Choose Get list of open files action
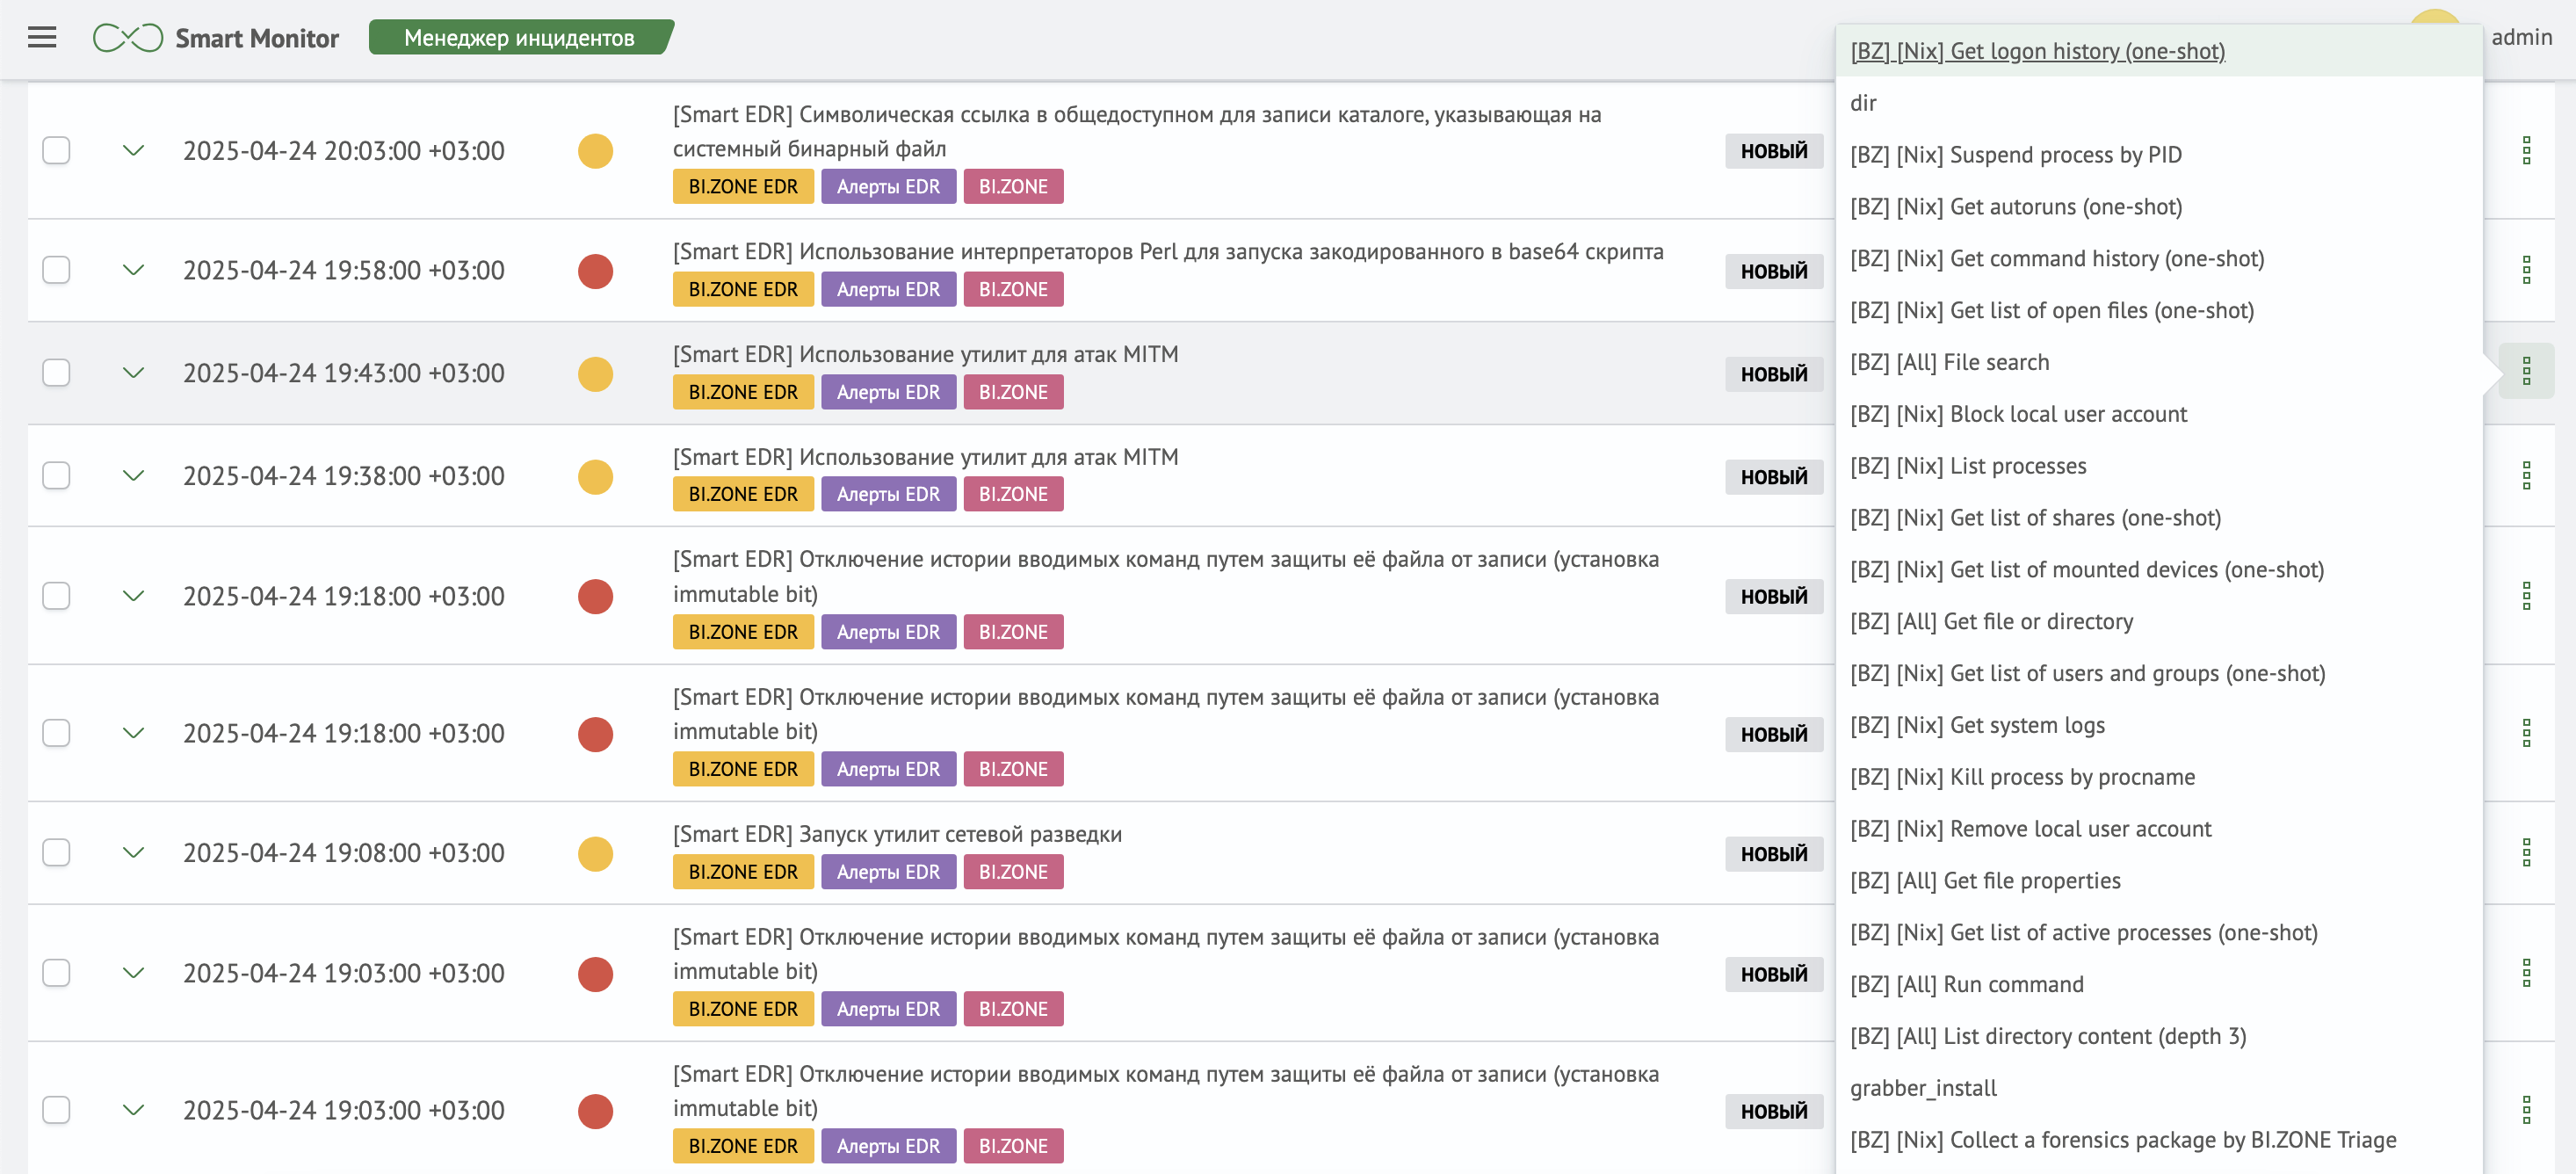This screenshot has width=2576, height=1174. [2158, 311]
